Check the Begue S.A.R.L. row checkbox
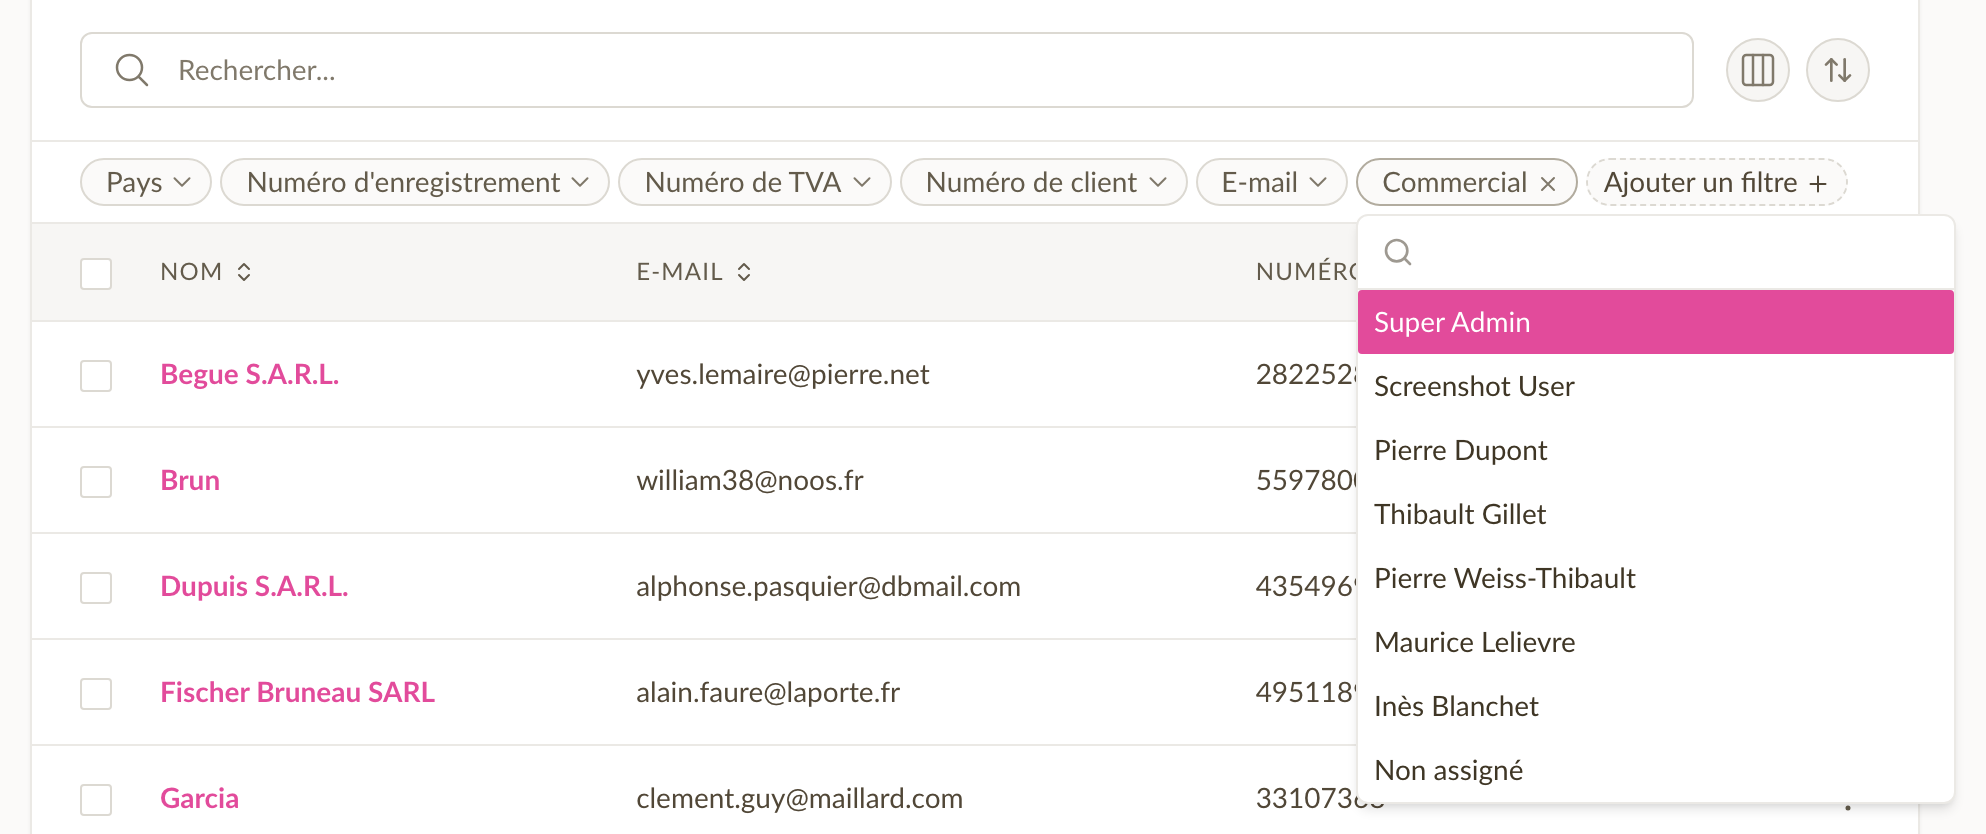 click(96, 375)
